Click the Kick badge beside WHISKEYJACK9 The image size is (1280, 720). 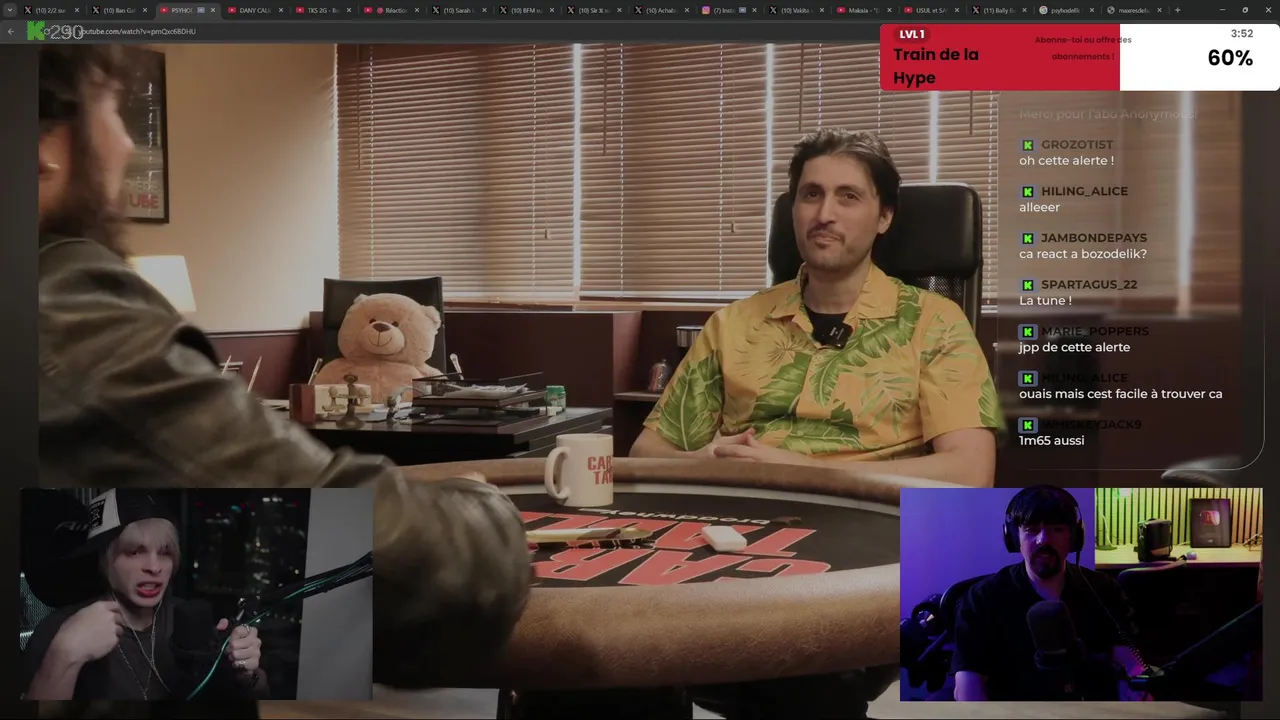(1027, 425)
